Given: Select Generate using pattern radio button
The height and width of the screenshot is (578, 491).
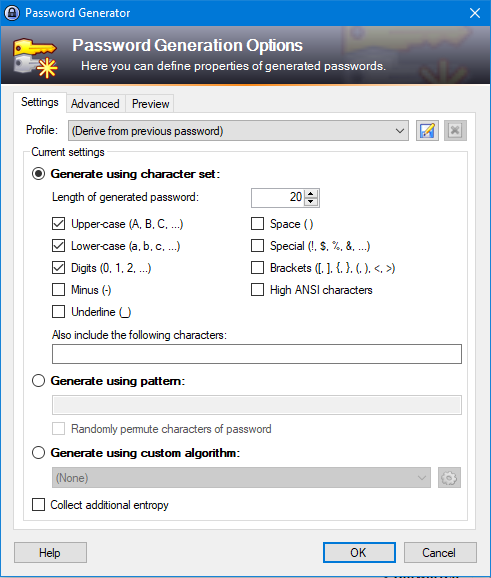Looking at the screenshot, I should click(x=38, y=380).
